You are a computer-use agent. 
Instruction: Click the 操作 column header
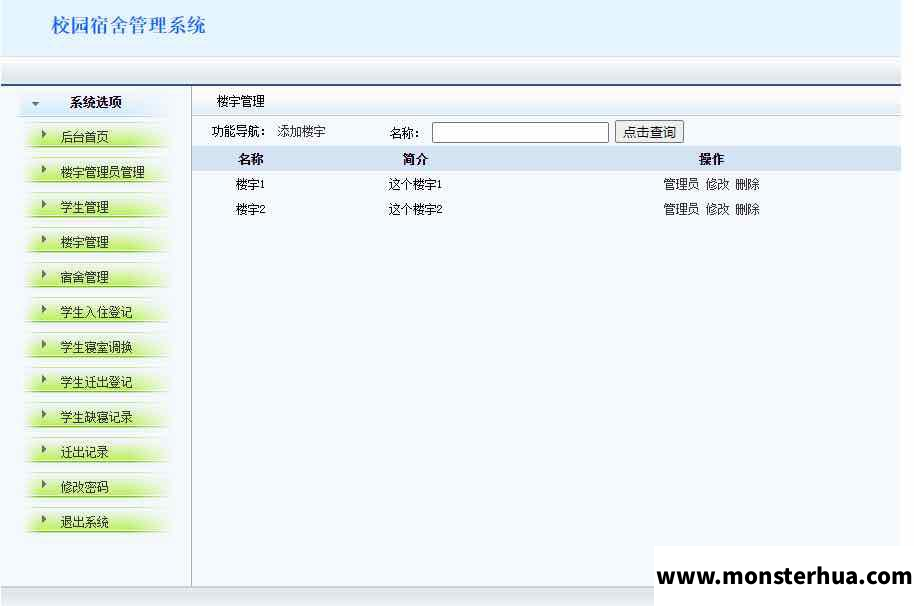pyautogui.click(x=711, y=159)
